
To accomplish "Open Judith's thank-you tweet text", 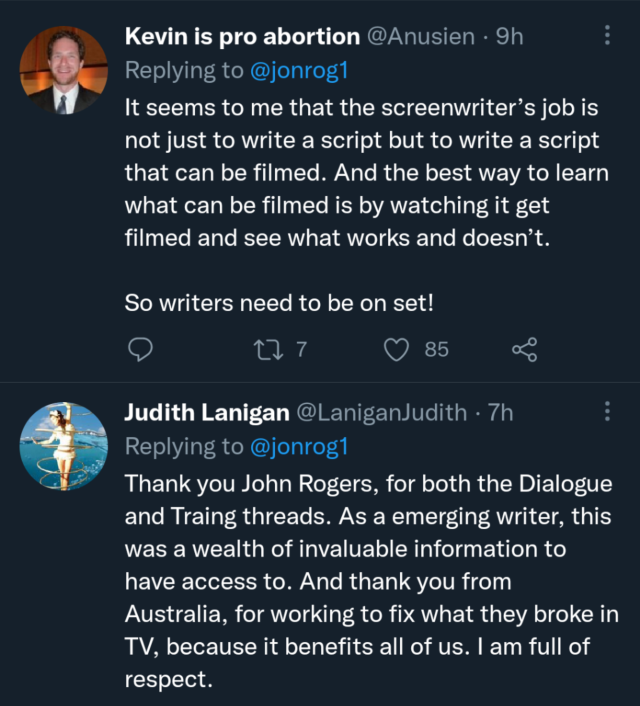I will tap(370, 582).
